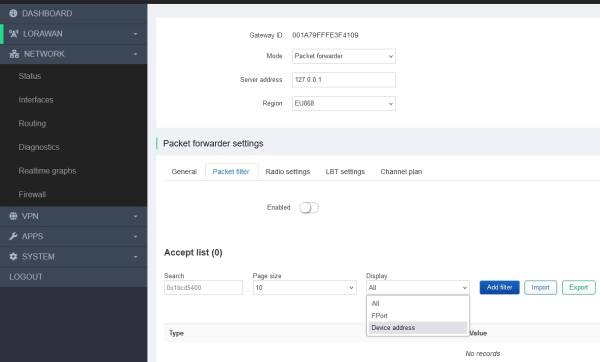
Task: Click the Apps wrench icon
Action: pyautogui.click(x=13, y=236)
